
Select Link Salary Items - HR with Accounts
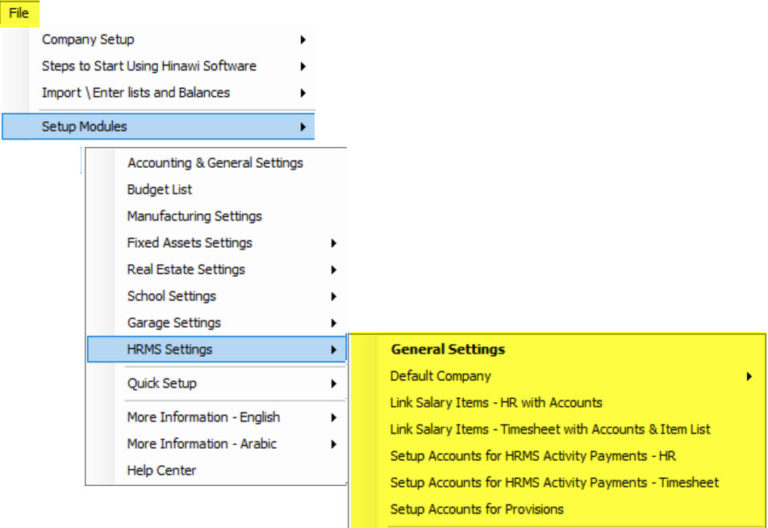496,403
